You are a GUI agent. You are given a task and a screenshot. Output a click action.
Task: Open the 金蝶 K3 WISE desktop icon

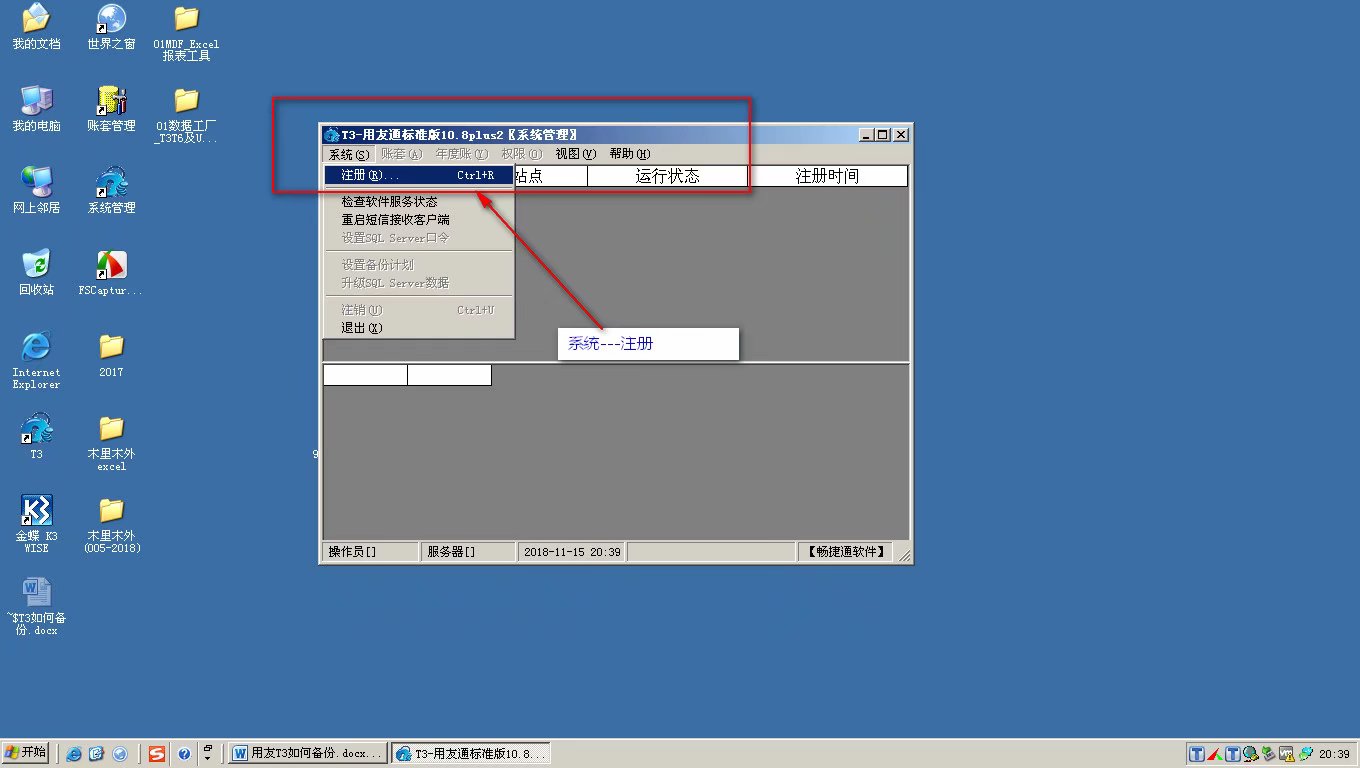point(36,511)
